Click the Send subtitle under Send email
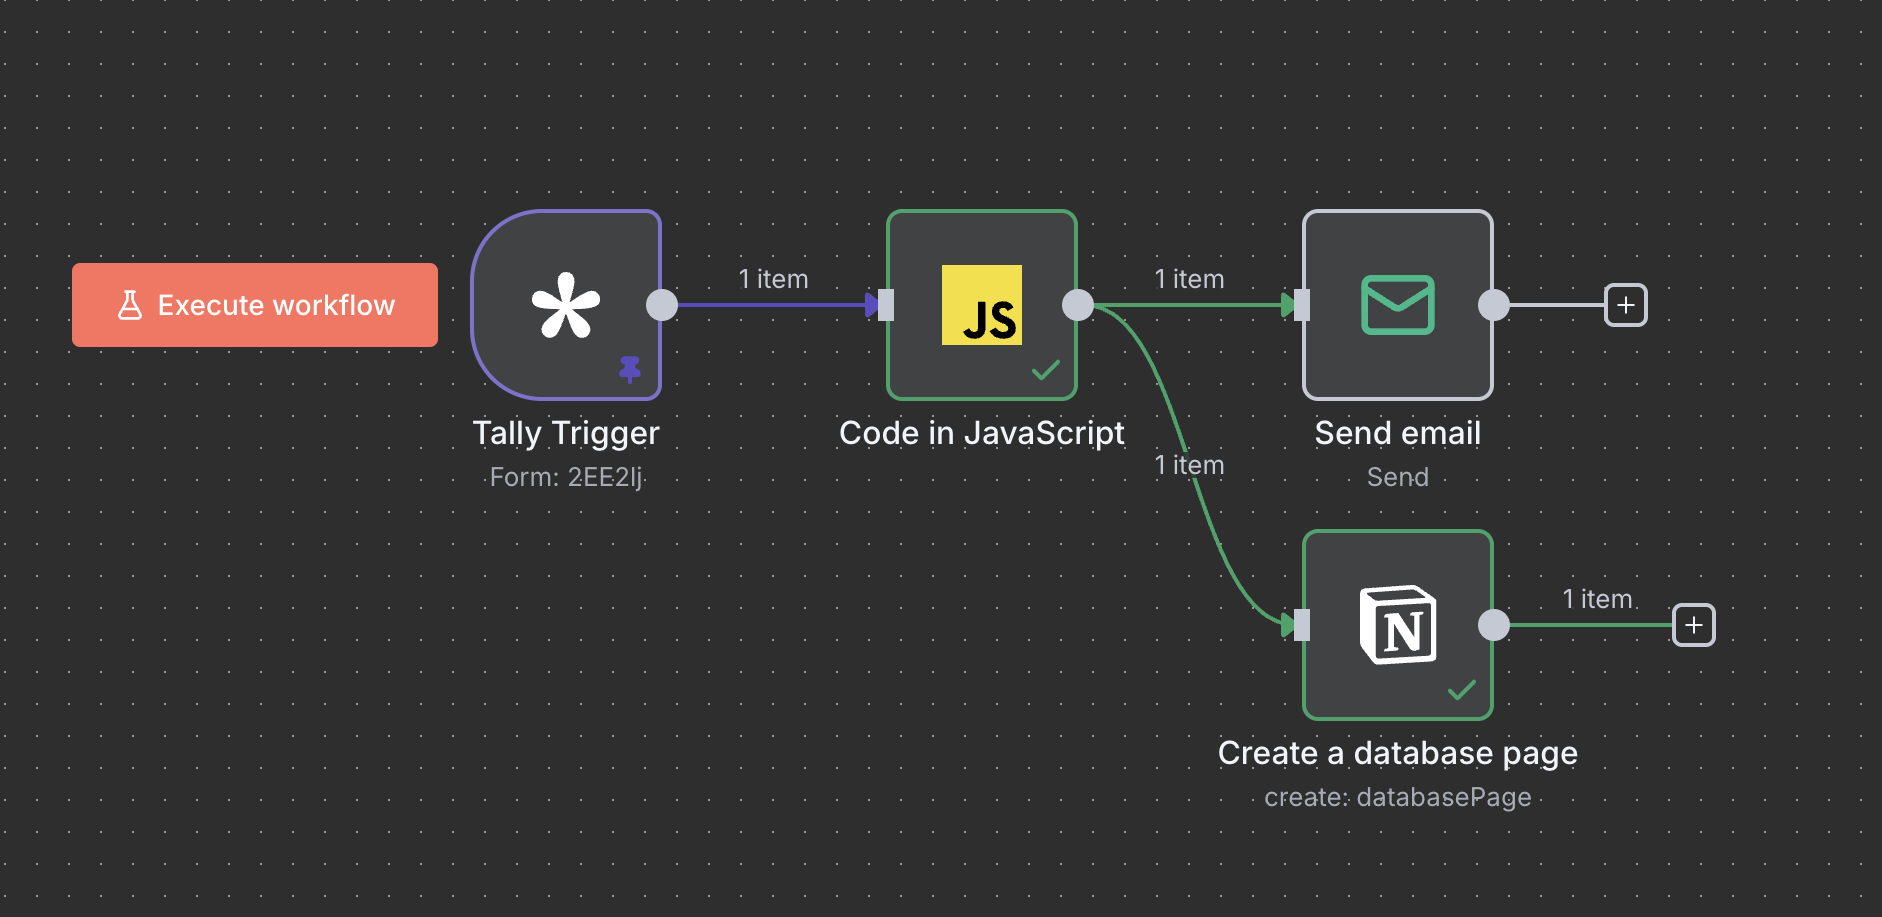The height and width of the screenshot is (917, 1882). tap(1397, 477)
